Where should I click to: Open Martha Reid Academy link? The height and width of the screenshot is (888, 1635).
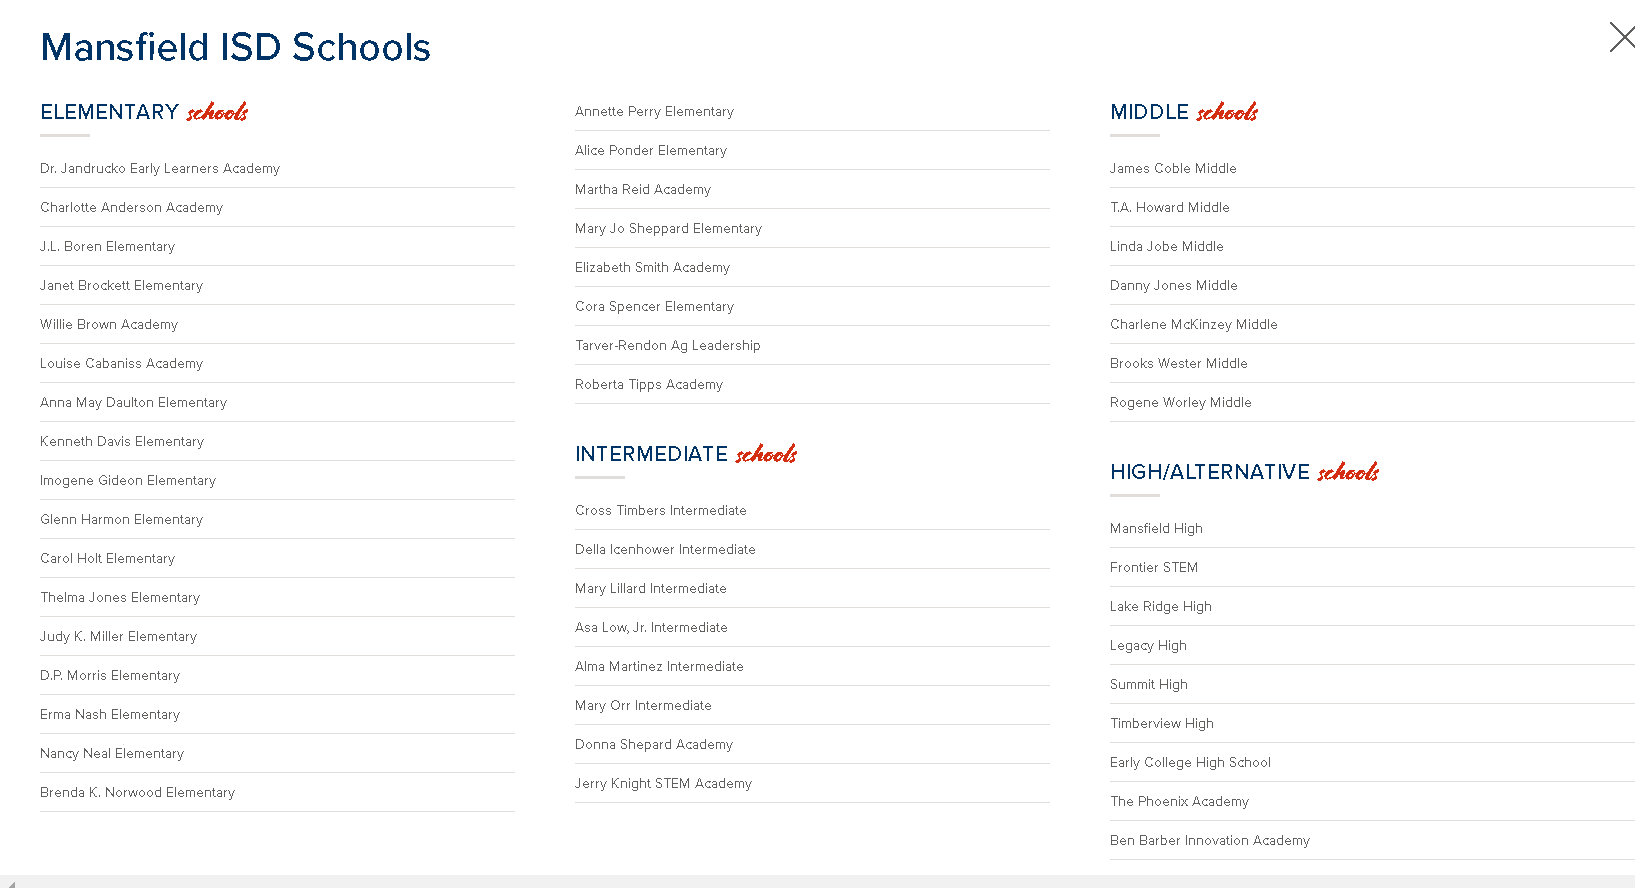[643, 190]
